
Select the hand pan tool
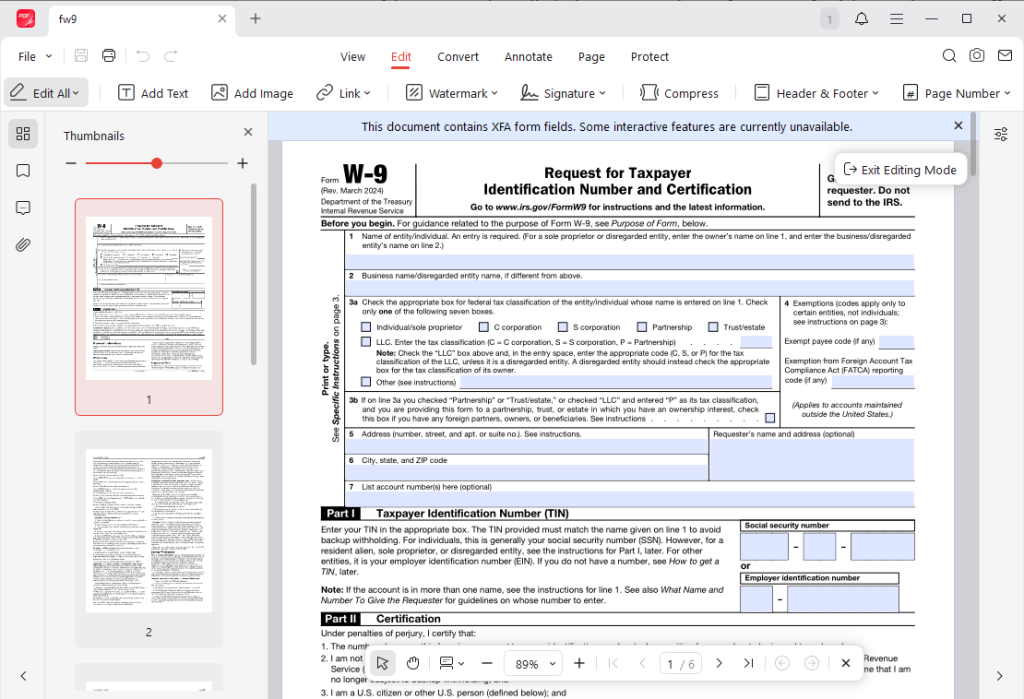point(413,664)
